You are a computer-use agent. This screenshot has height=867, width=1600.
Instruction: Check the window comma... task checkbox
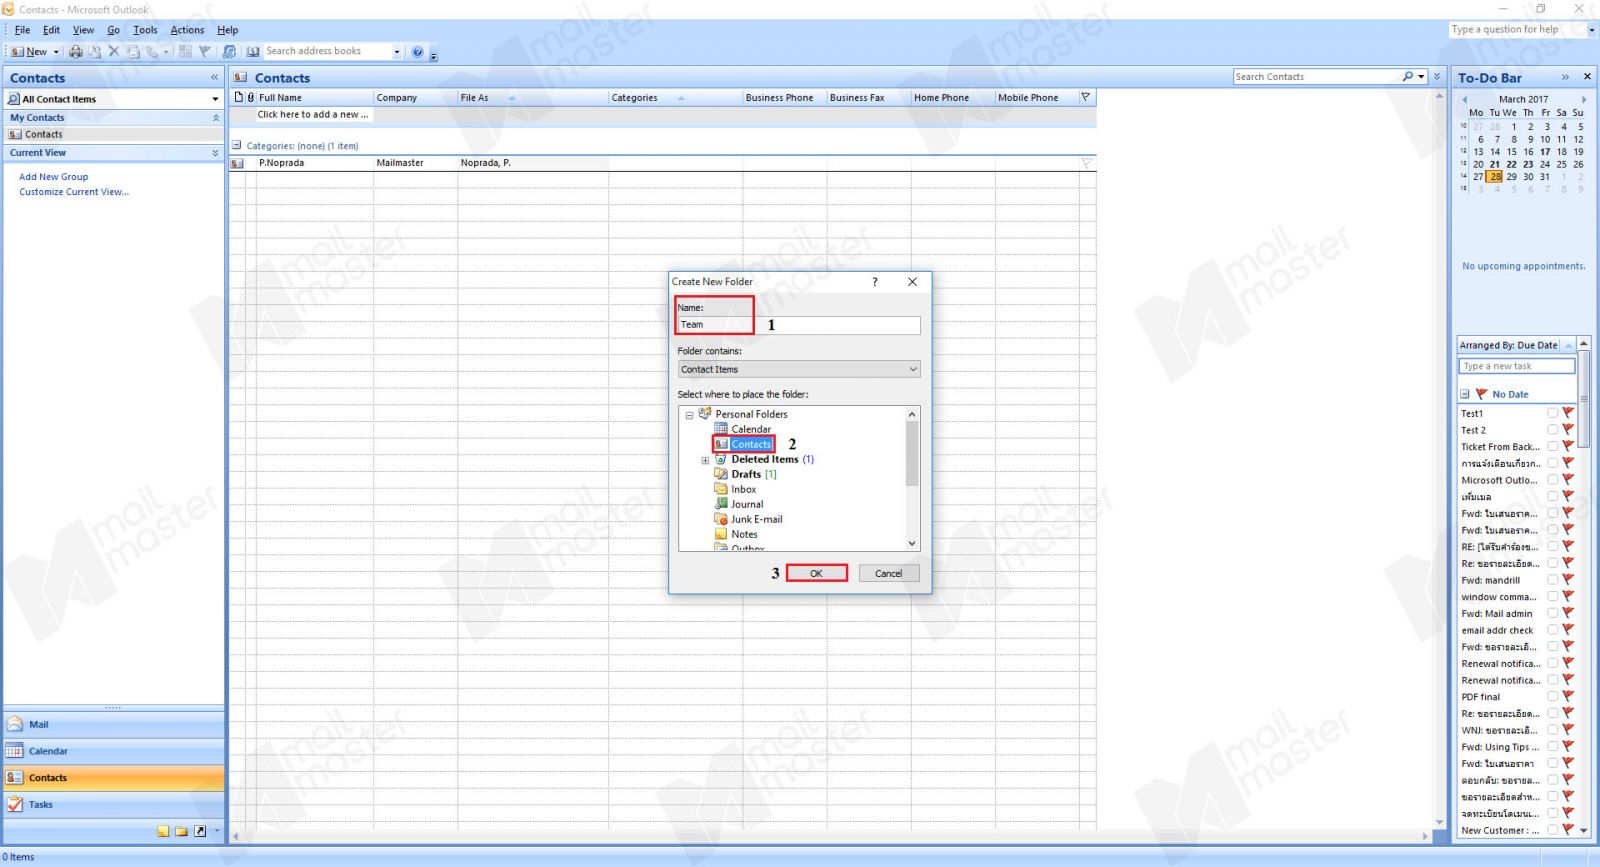click(x=1553, y=597)
